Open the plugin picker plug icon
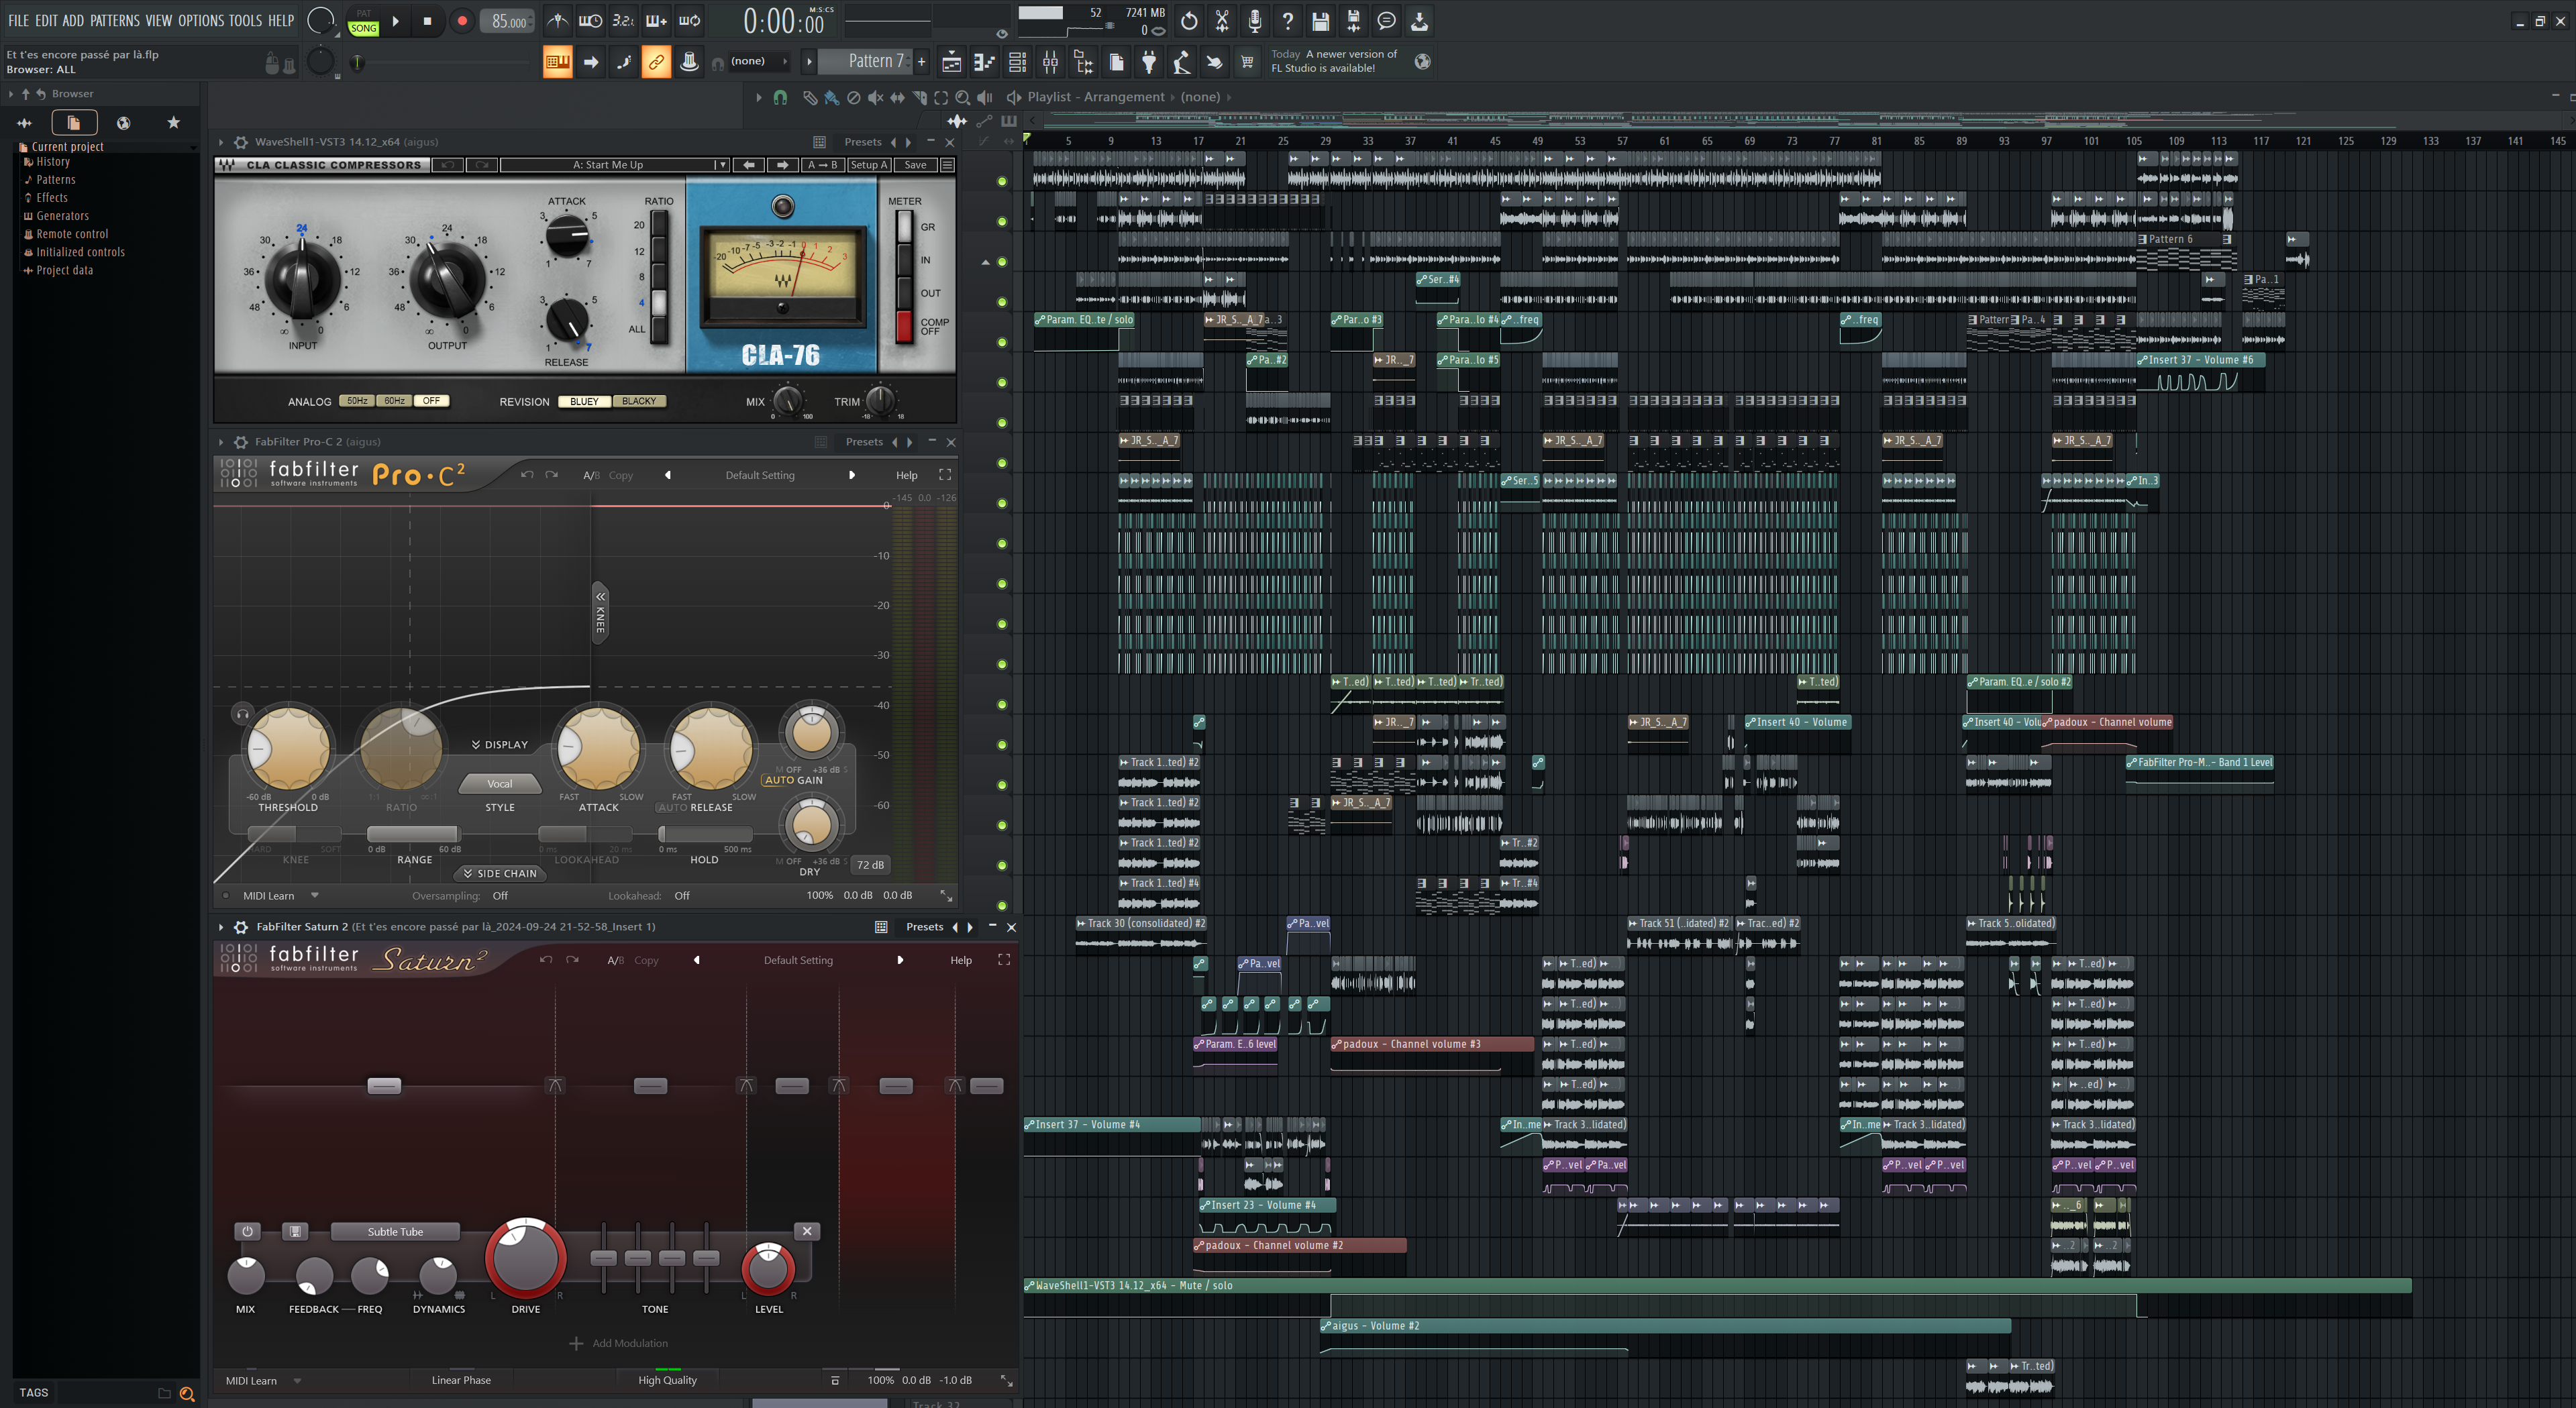Viewport: 2576px width, 1408px height. click(x=1149, y=62)
